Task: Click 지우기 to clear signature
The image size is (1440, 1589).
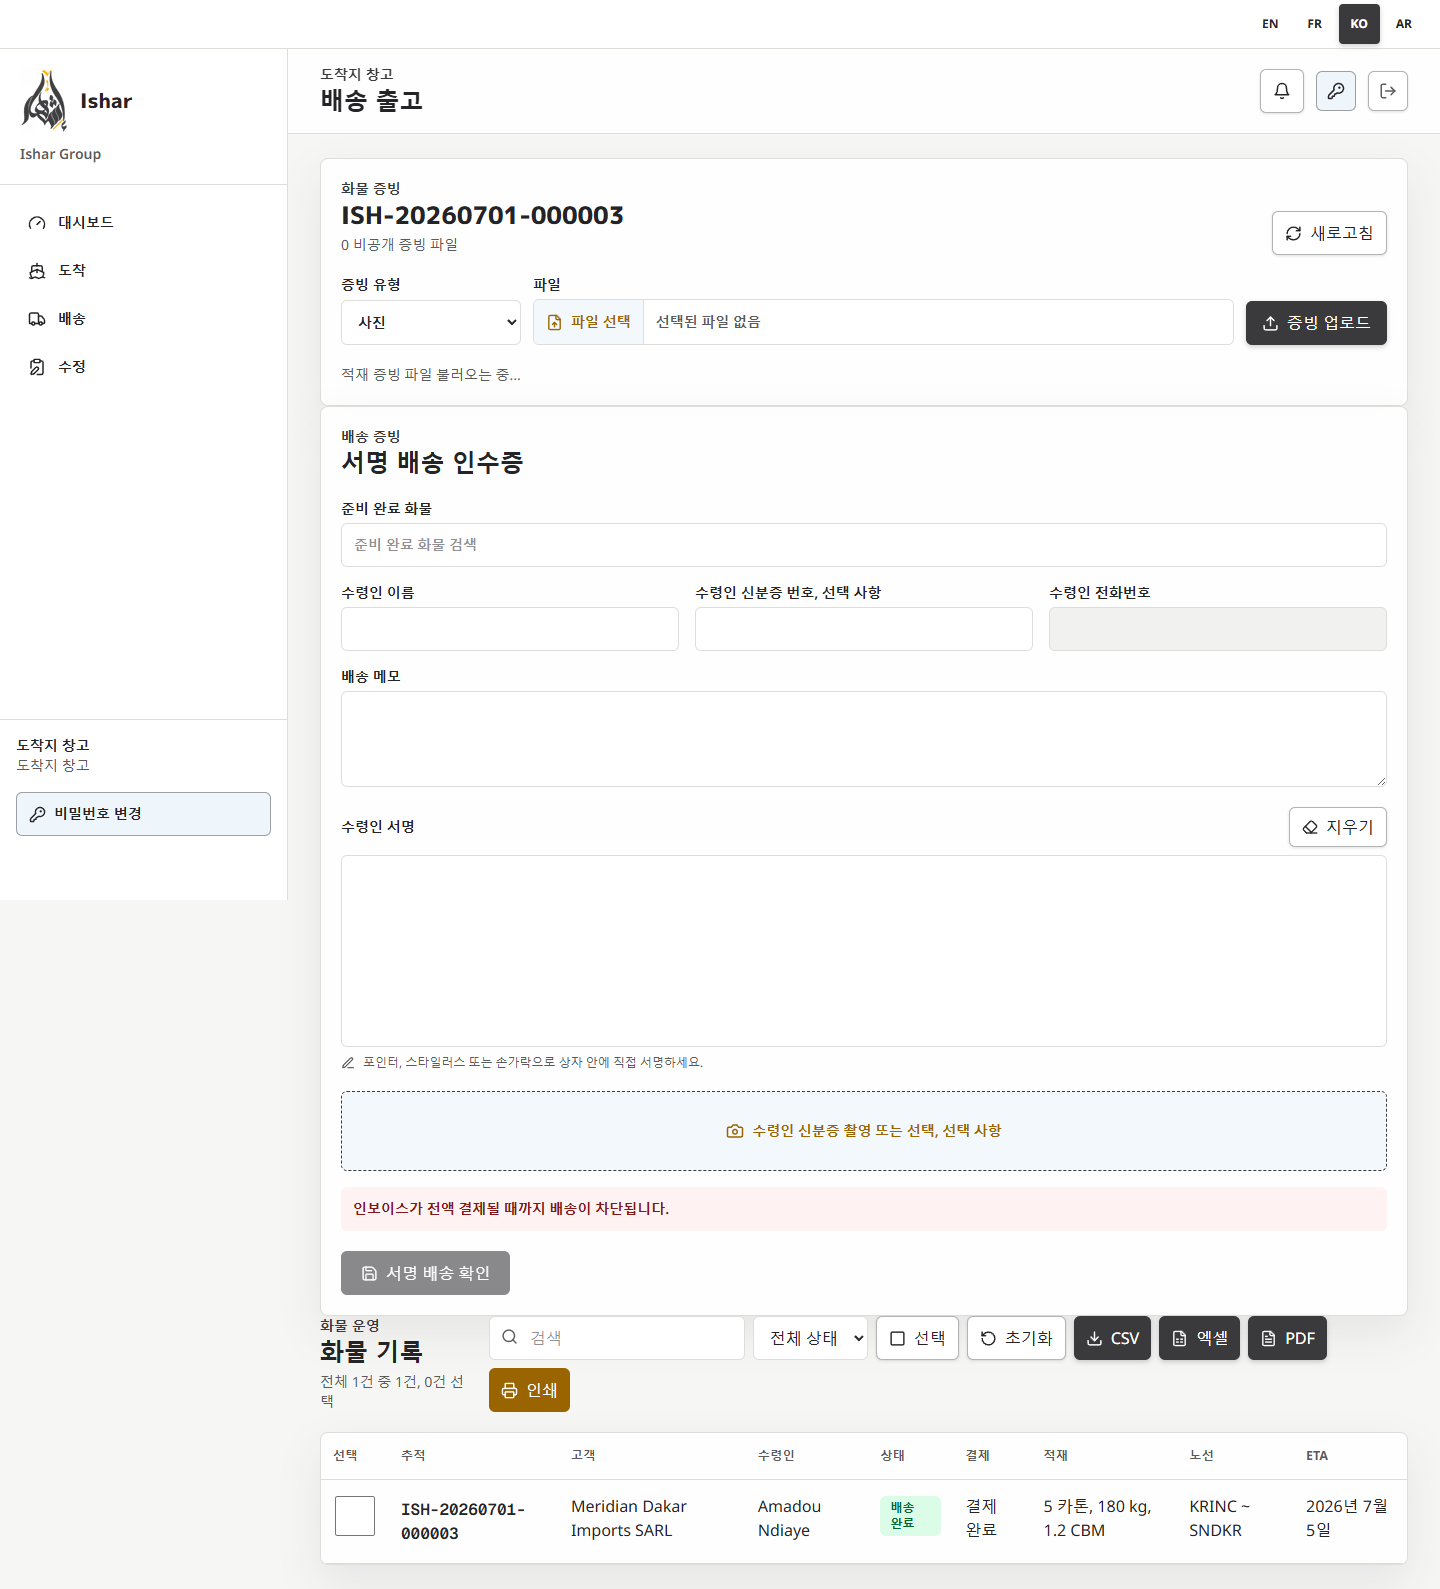Action: [1338, 827]
